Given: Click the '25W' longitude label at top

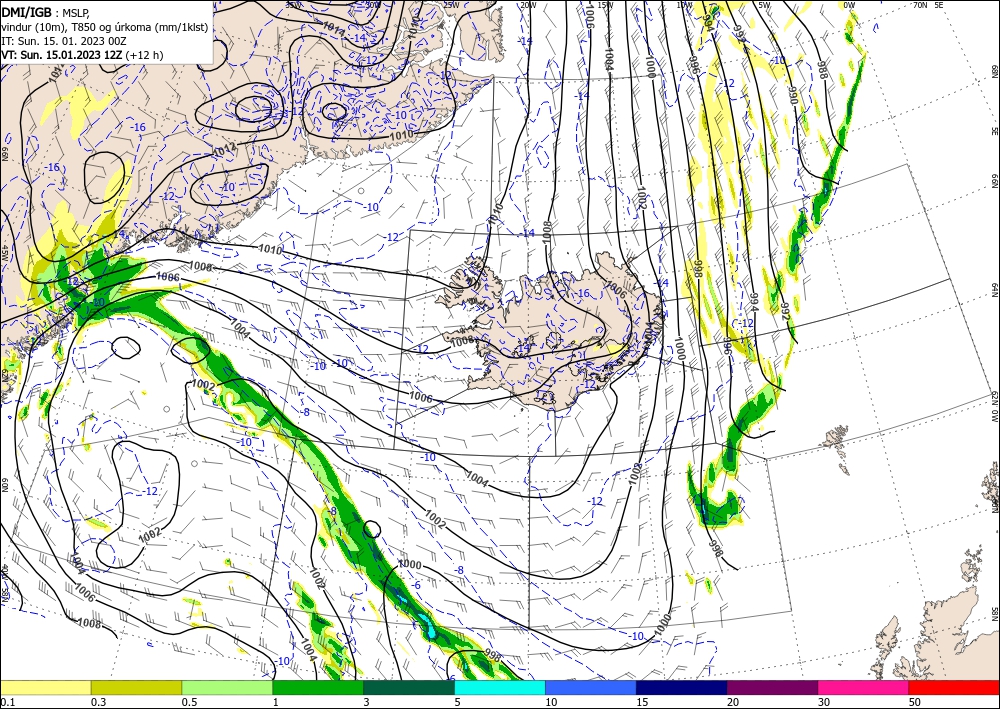Looking at the screenshot, I should point(450,5).
